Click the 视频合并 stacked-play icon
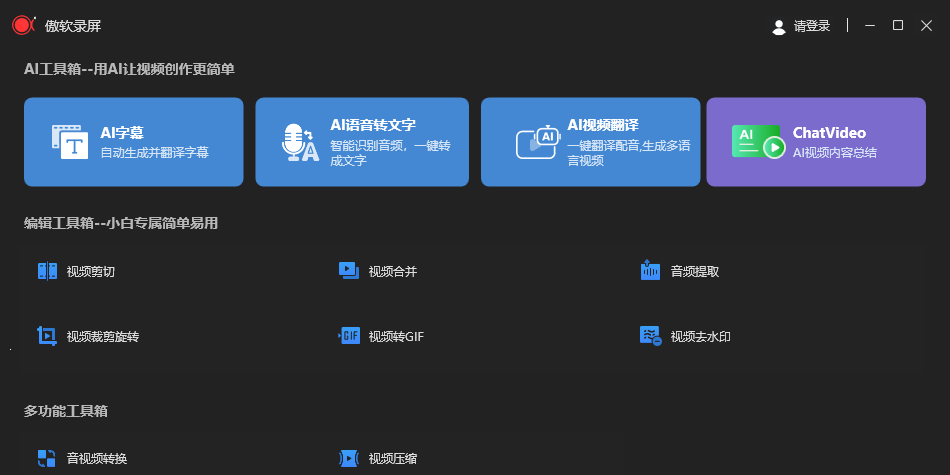The height and width of the screenshot is (475, 950). 349,271
